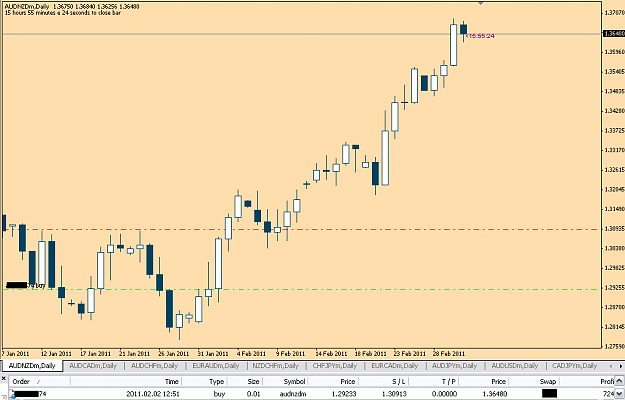Open the AUDCADm,Daily chart tab
Screen dimensions: 625x400
(93, 365)
